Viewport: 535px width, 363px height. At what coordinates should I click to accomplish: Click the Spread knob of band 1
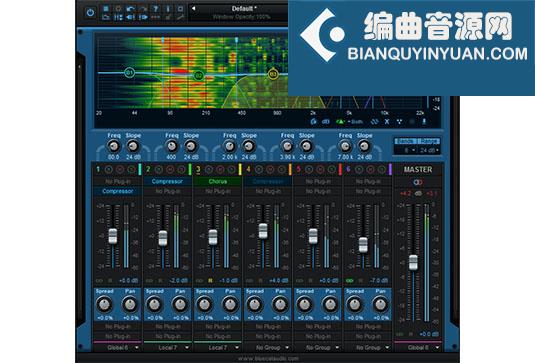(104, 304)
